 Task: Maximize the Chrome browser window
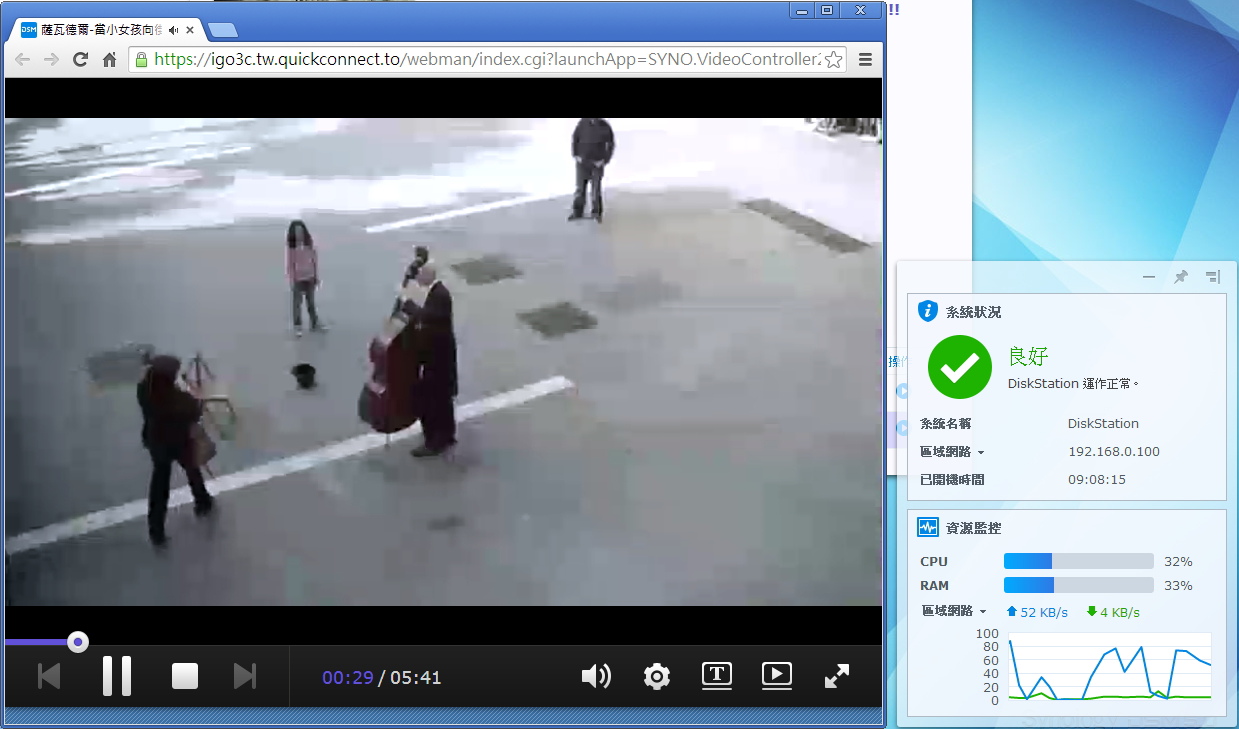[x=827, y=10]
